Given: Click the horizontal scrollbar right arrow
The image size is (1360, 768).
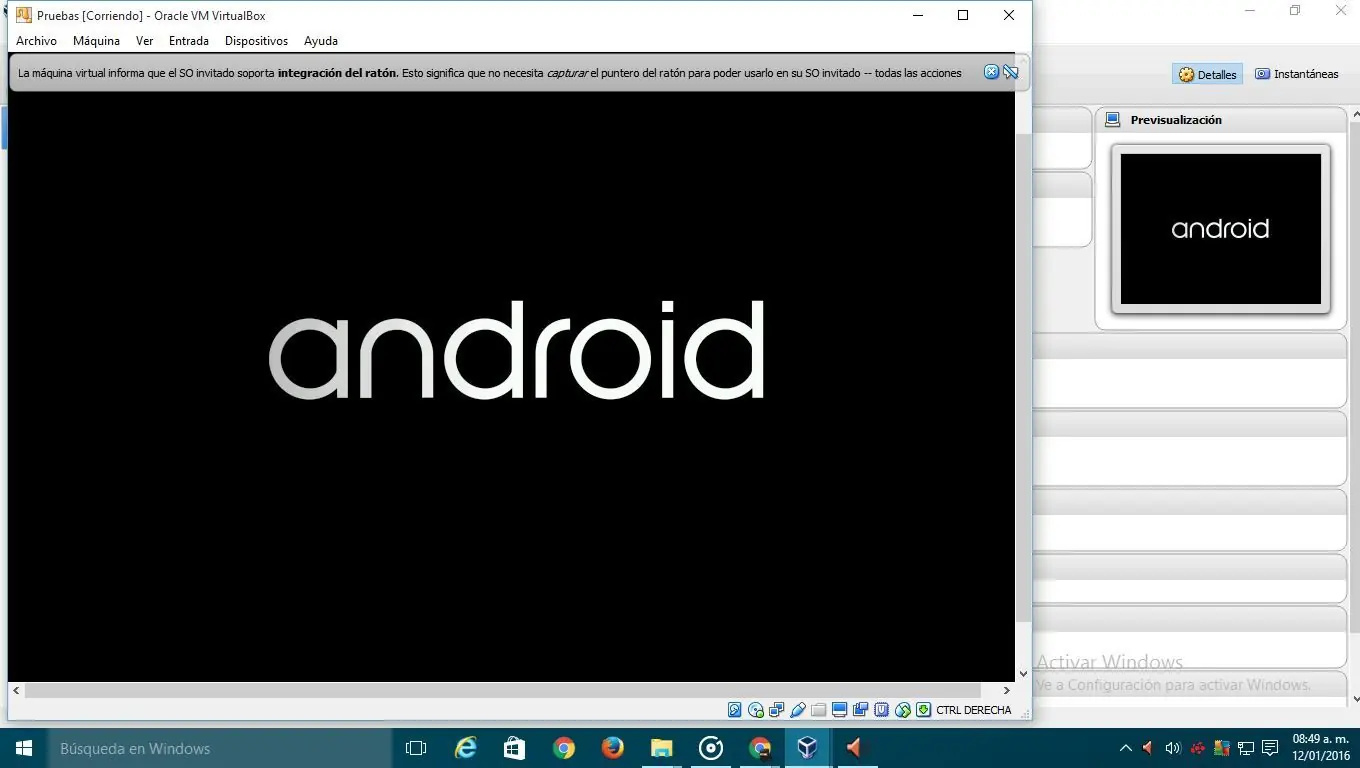Looking at the screenshot, I should (1006, 690).
